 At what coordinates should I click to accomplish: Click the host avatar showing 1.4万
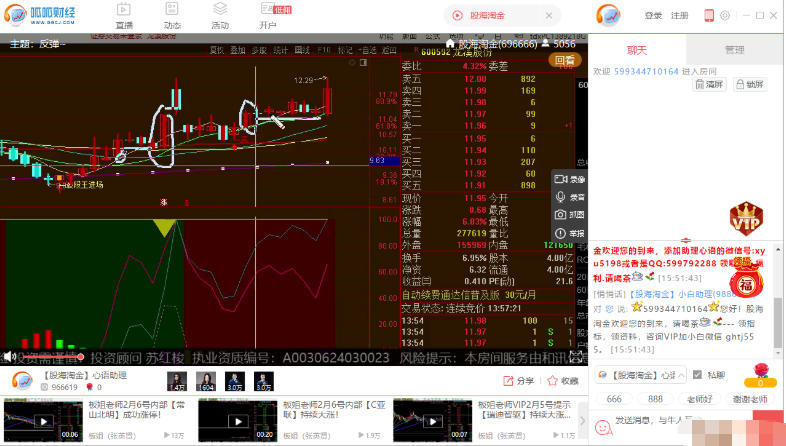(x=177, y=381)
